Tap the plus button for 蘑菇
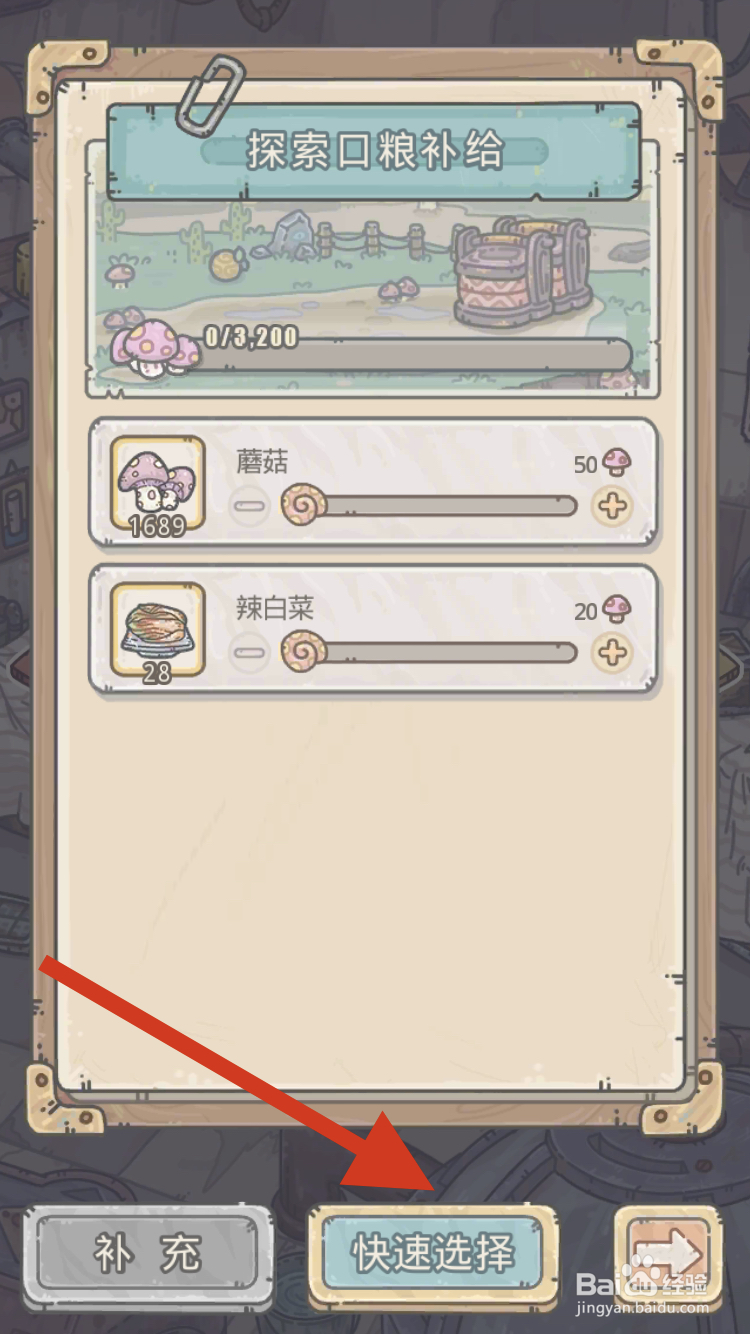The width and height of the screenshot is (750, 1334). point(612,506)
